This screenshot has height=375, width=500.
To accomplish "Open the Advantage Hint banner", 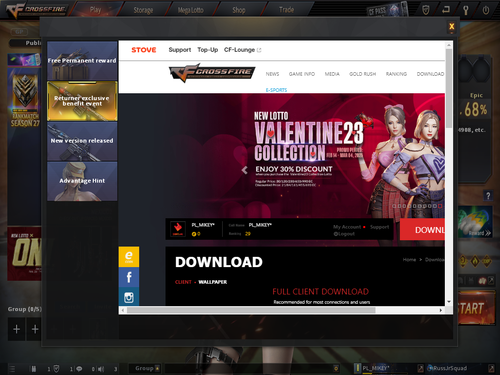I will pos(82,181).
